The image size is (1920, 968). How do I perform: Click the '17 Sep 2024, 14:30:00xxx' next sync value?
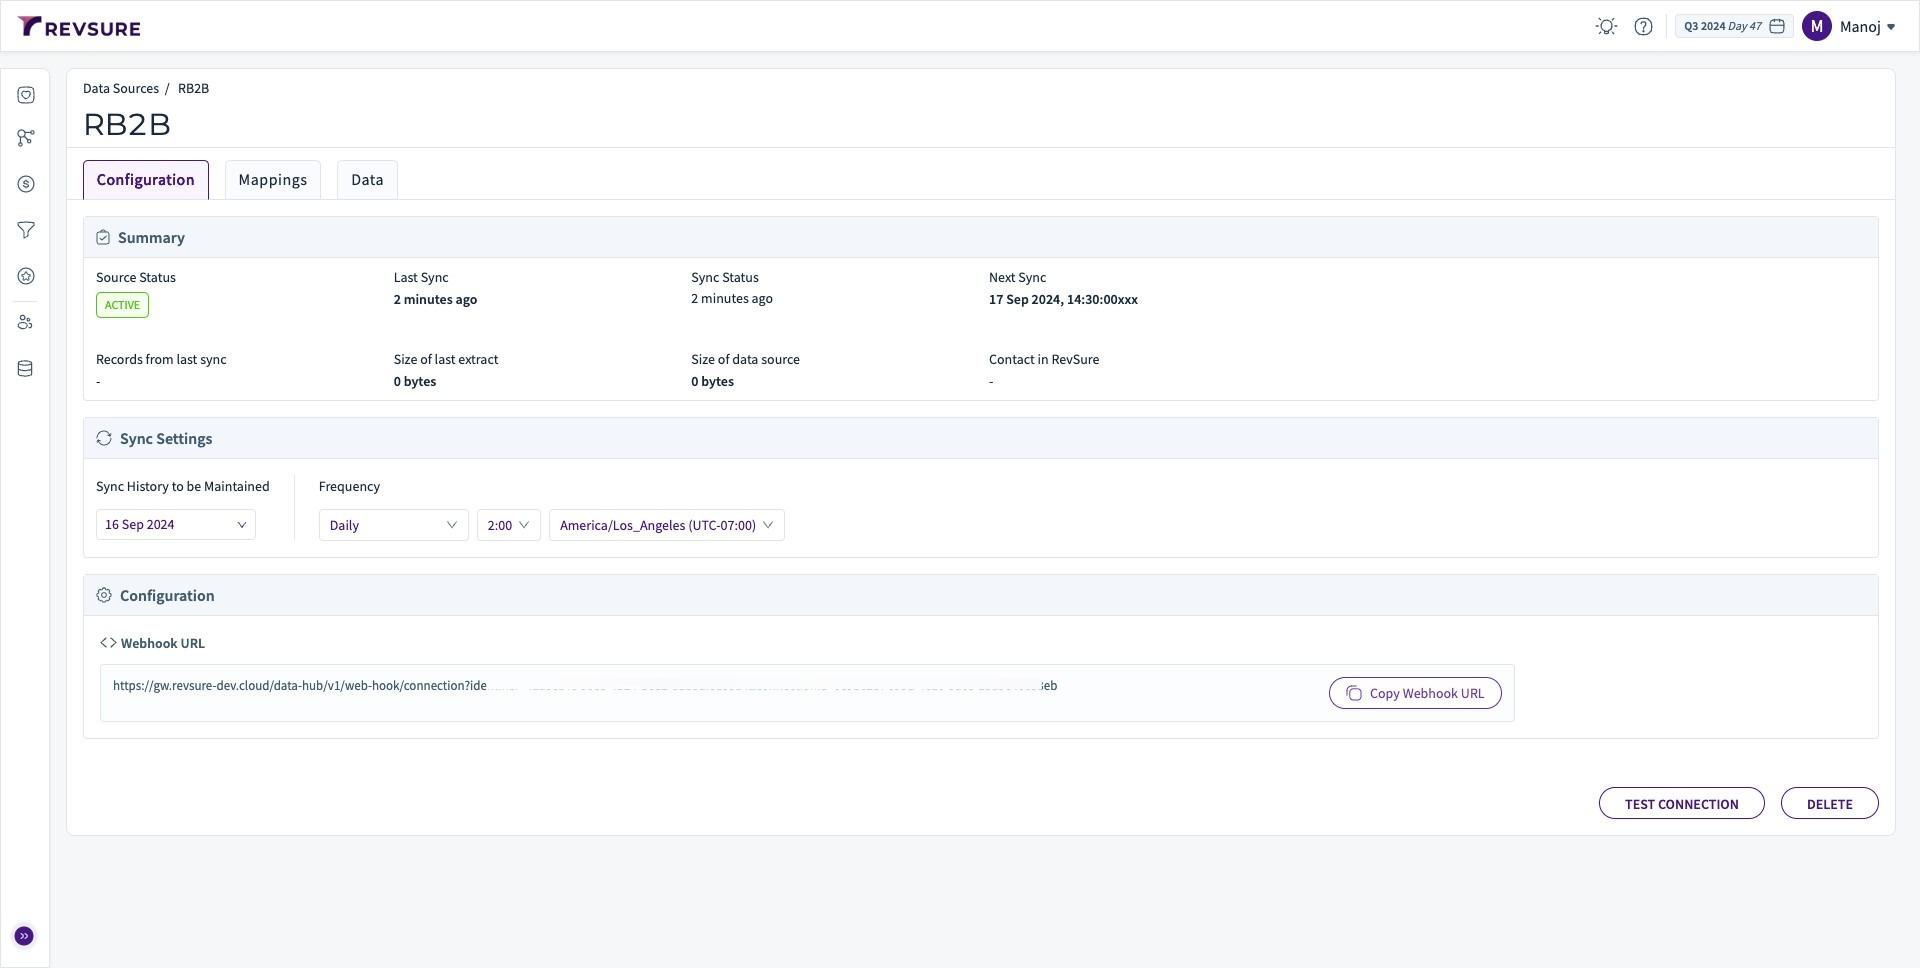coord(1063,300)
